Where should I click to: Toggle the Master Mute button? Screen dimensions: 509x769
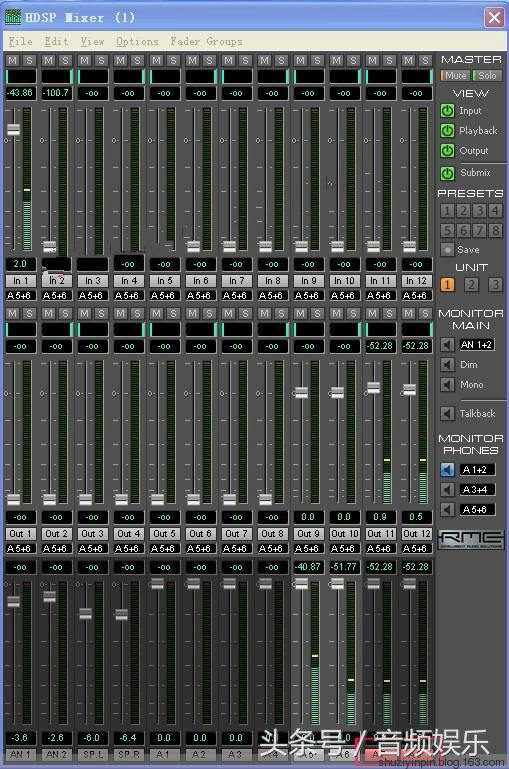point(455,76)
